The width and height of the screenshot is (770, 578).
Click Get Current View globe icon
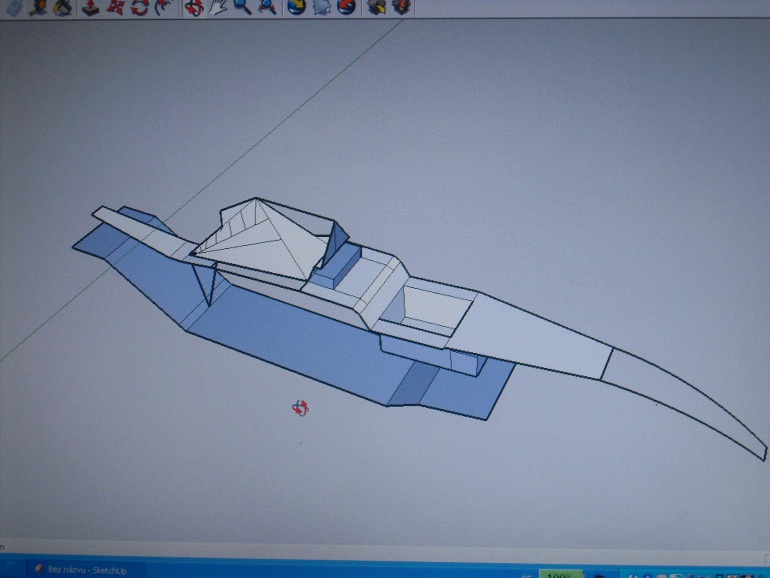click(x=297, y=7)
